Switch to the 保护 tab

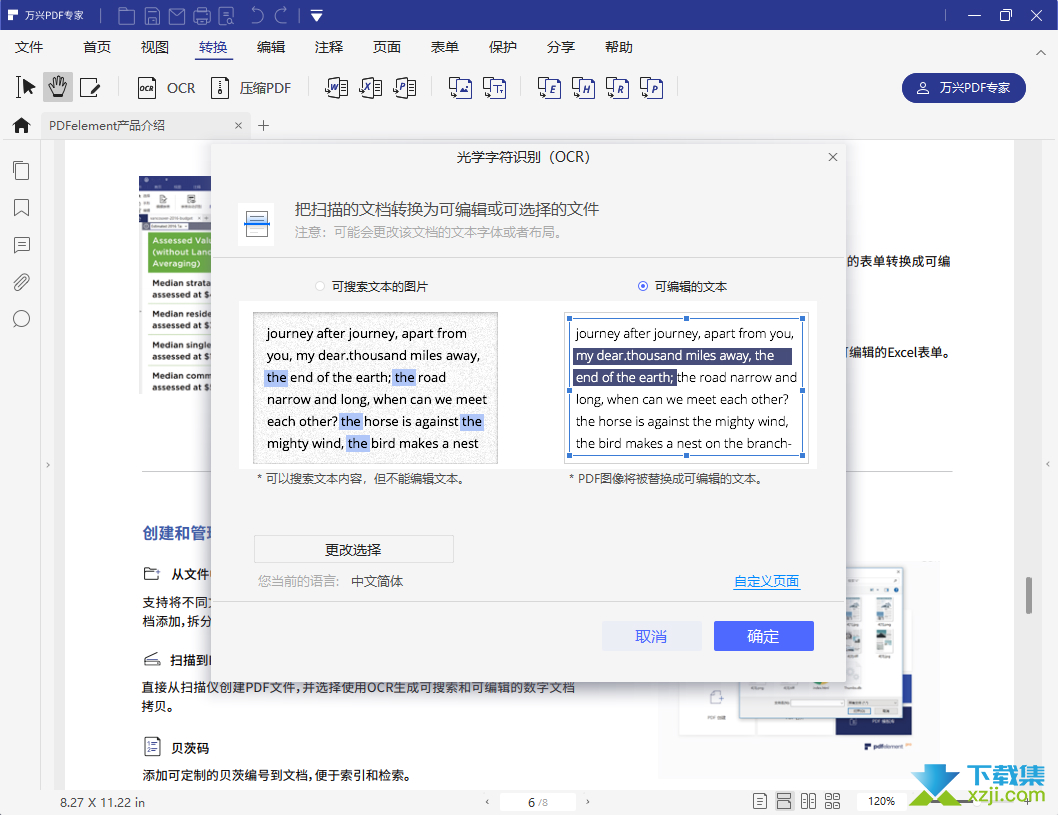[503, 47]
